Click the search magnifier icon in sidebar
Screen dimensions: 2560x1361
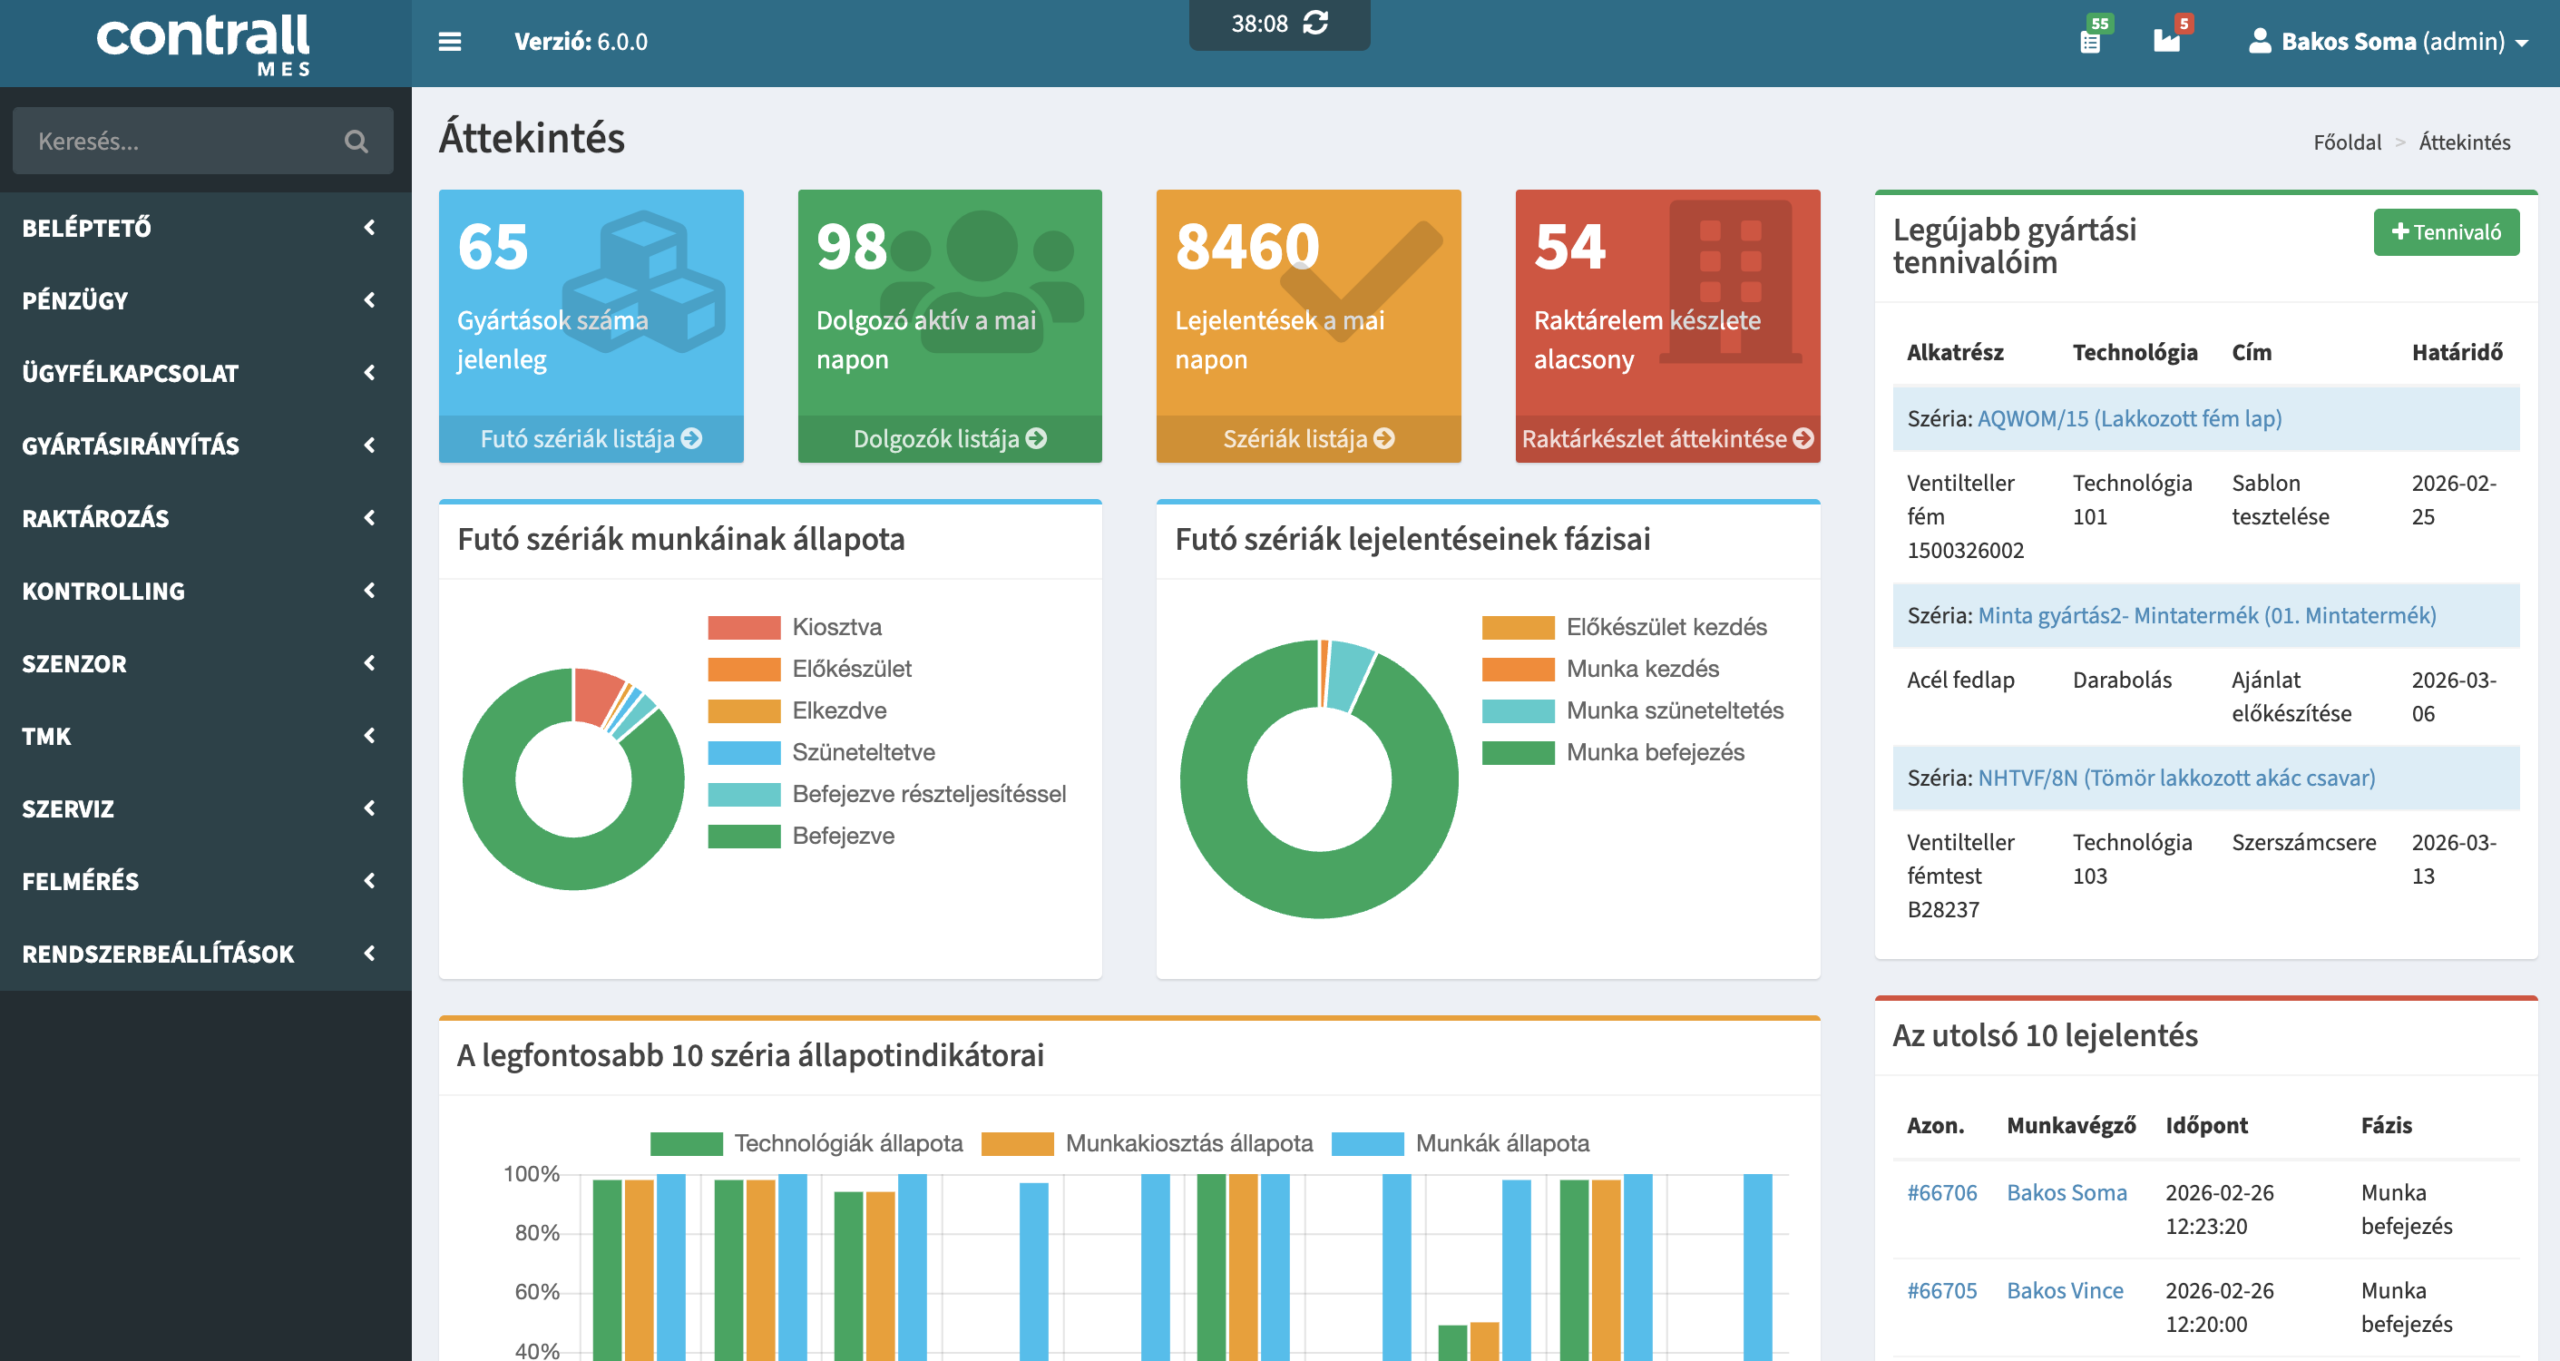356,141
